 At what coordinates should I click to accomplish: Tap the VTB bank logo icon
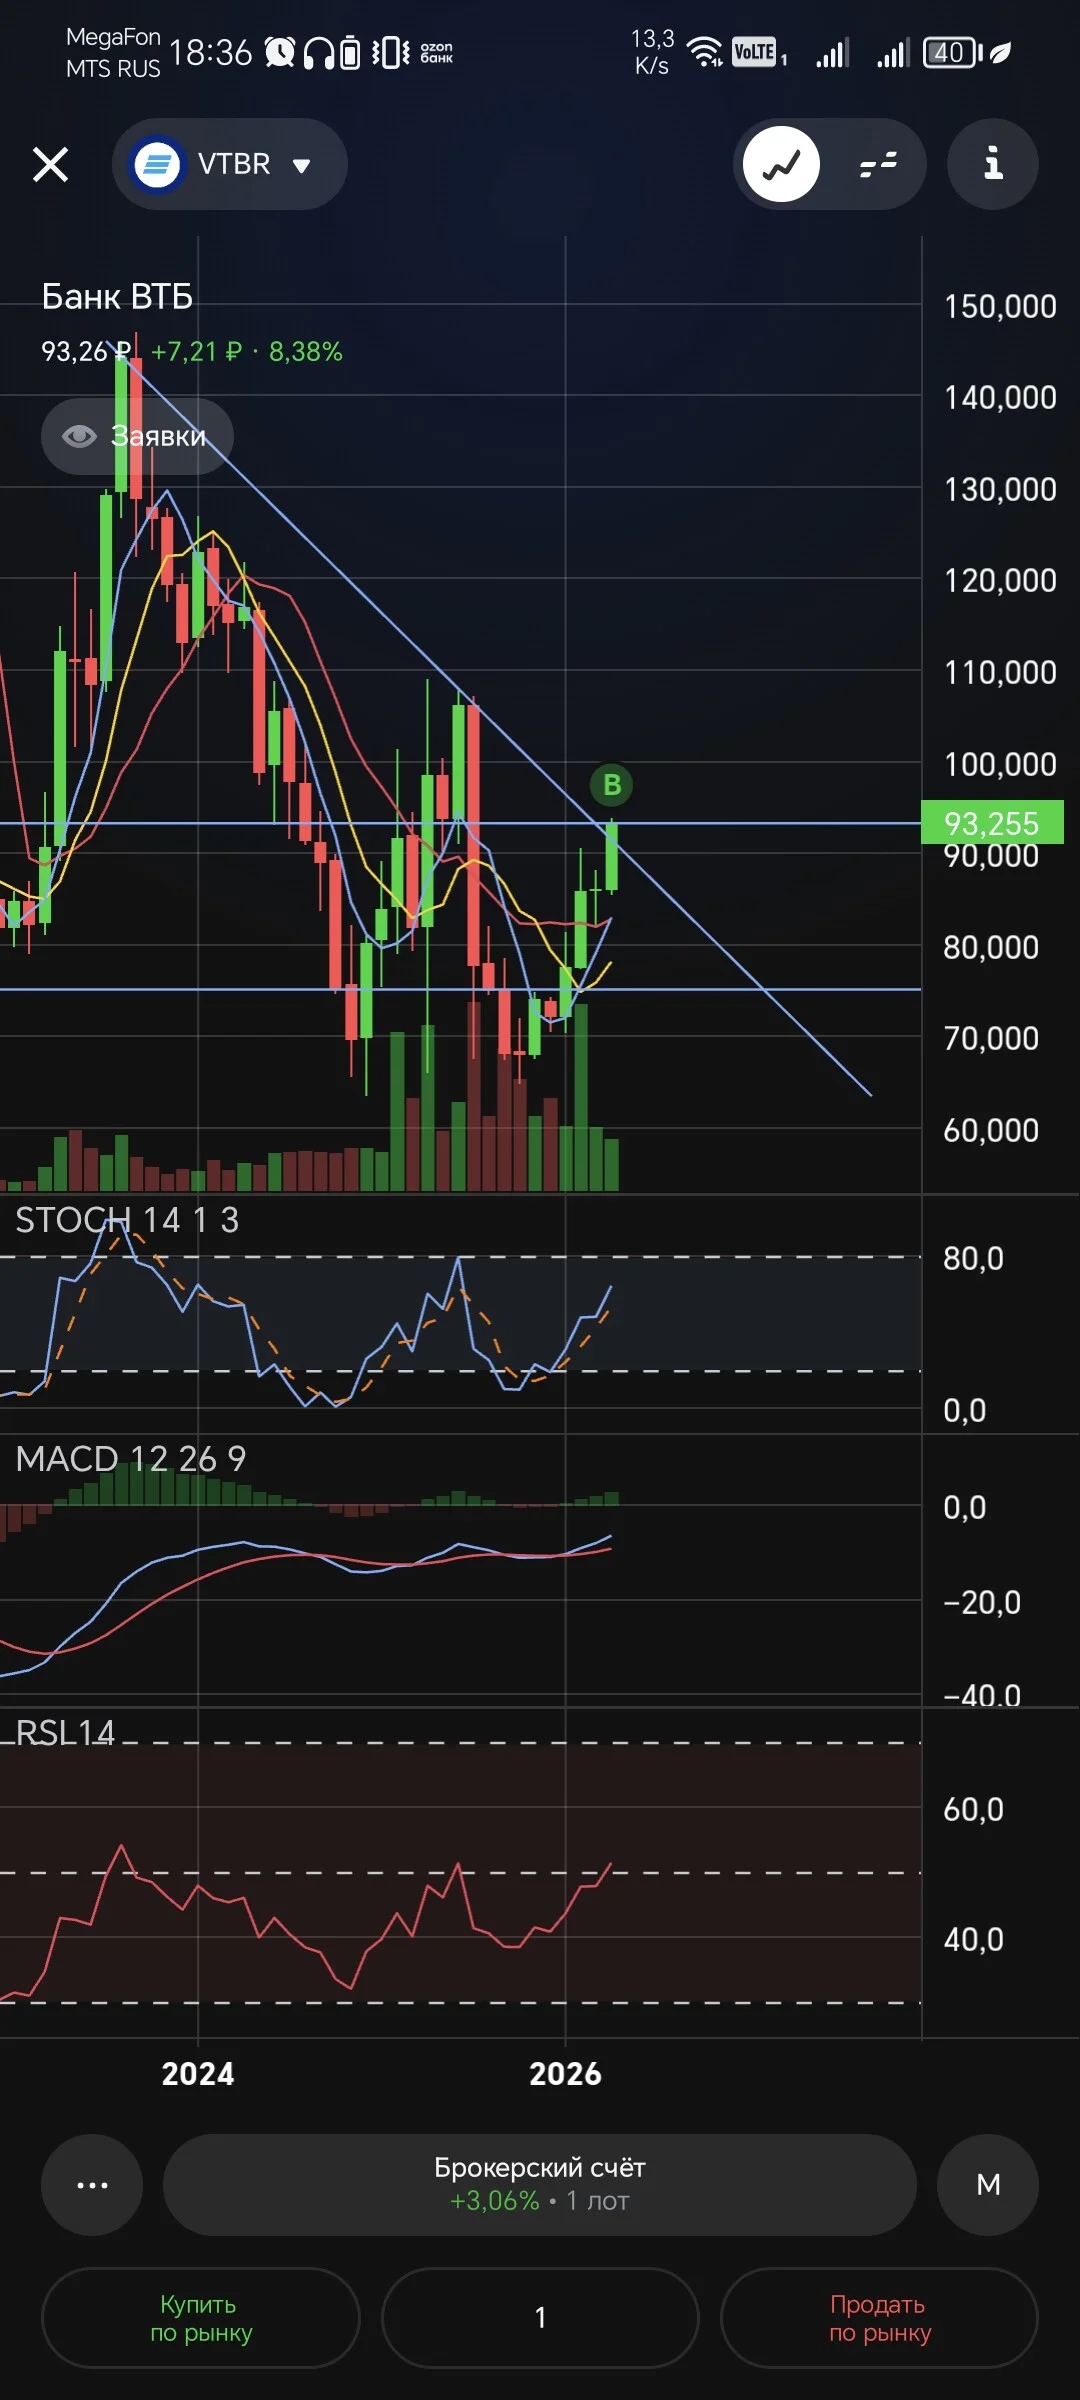157,164
